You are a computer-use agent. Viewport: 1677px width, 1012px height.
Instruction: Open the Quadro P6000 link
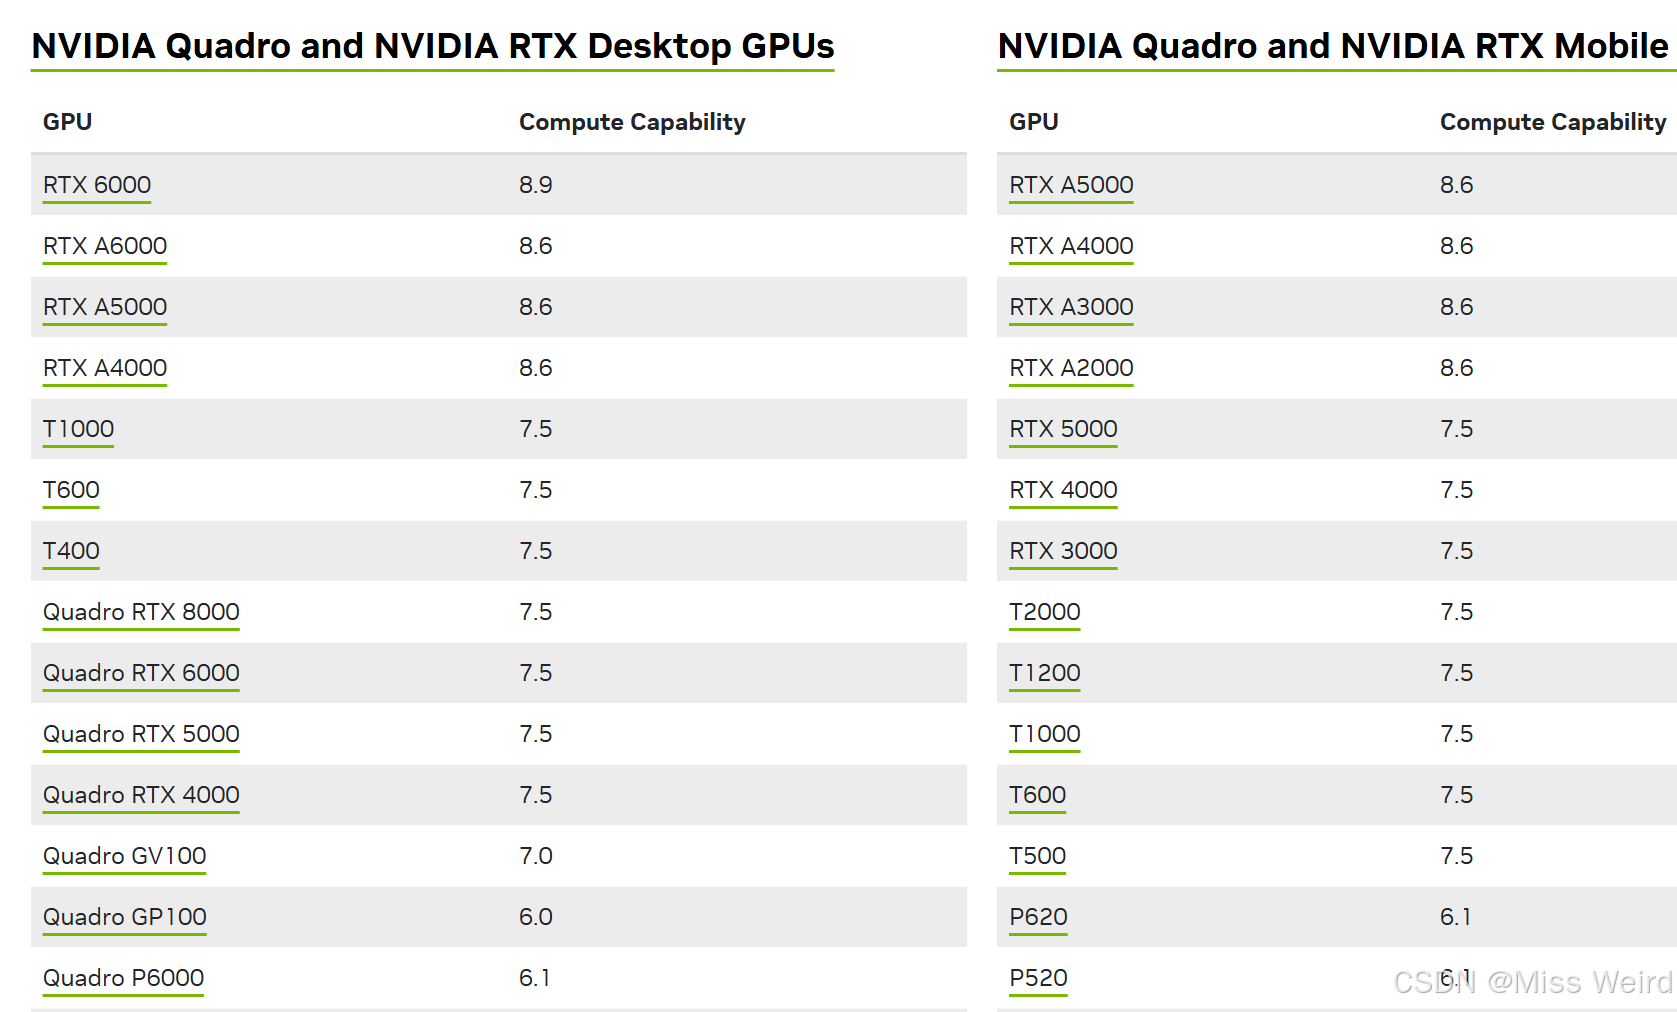[124, 978]
